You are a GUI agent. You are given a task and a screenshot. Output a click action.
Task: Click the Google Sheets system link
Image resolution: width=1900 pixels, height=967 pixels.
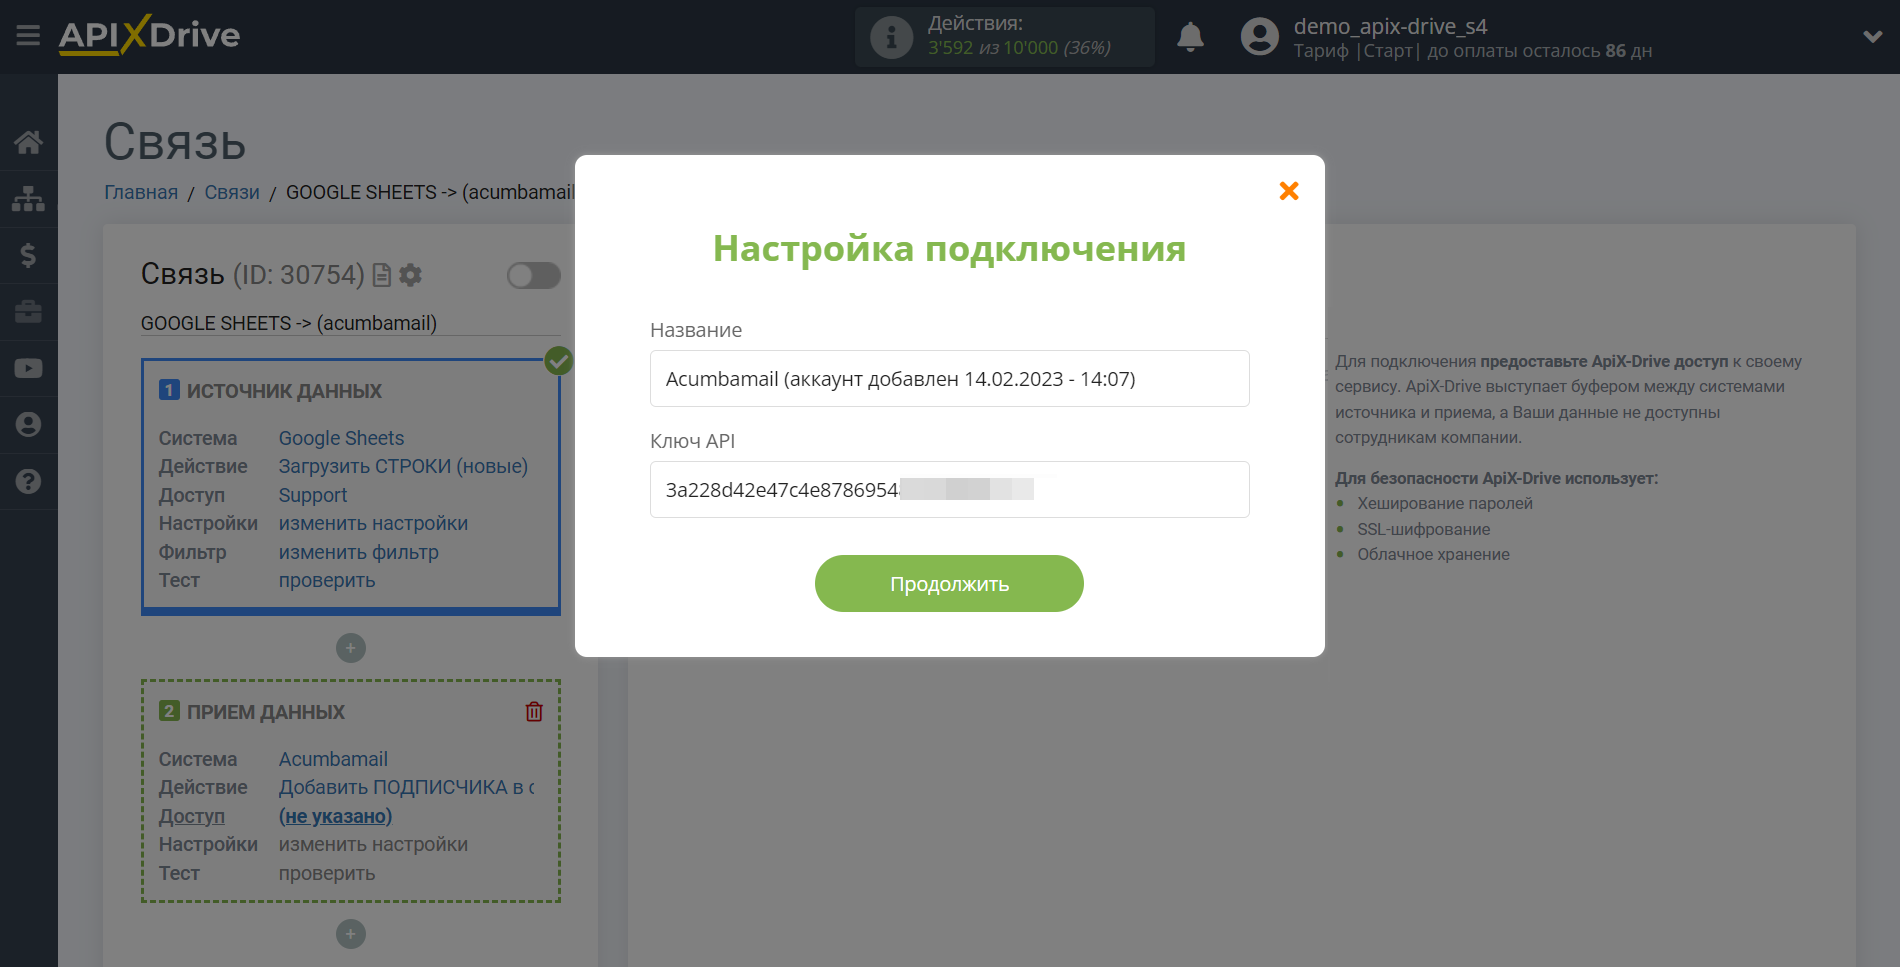click(x=341, y=438)
